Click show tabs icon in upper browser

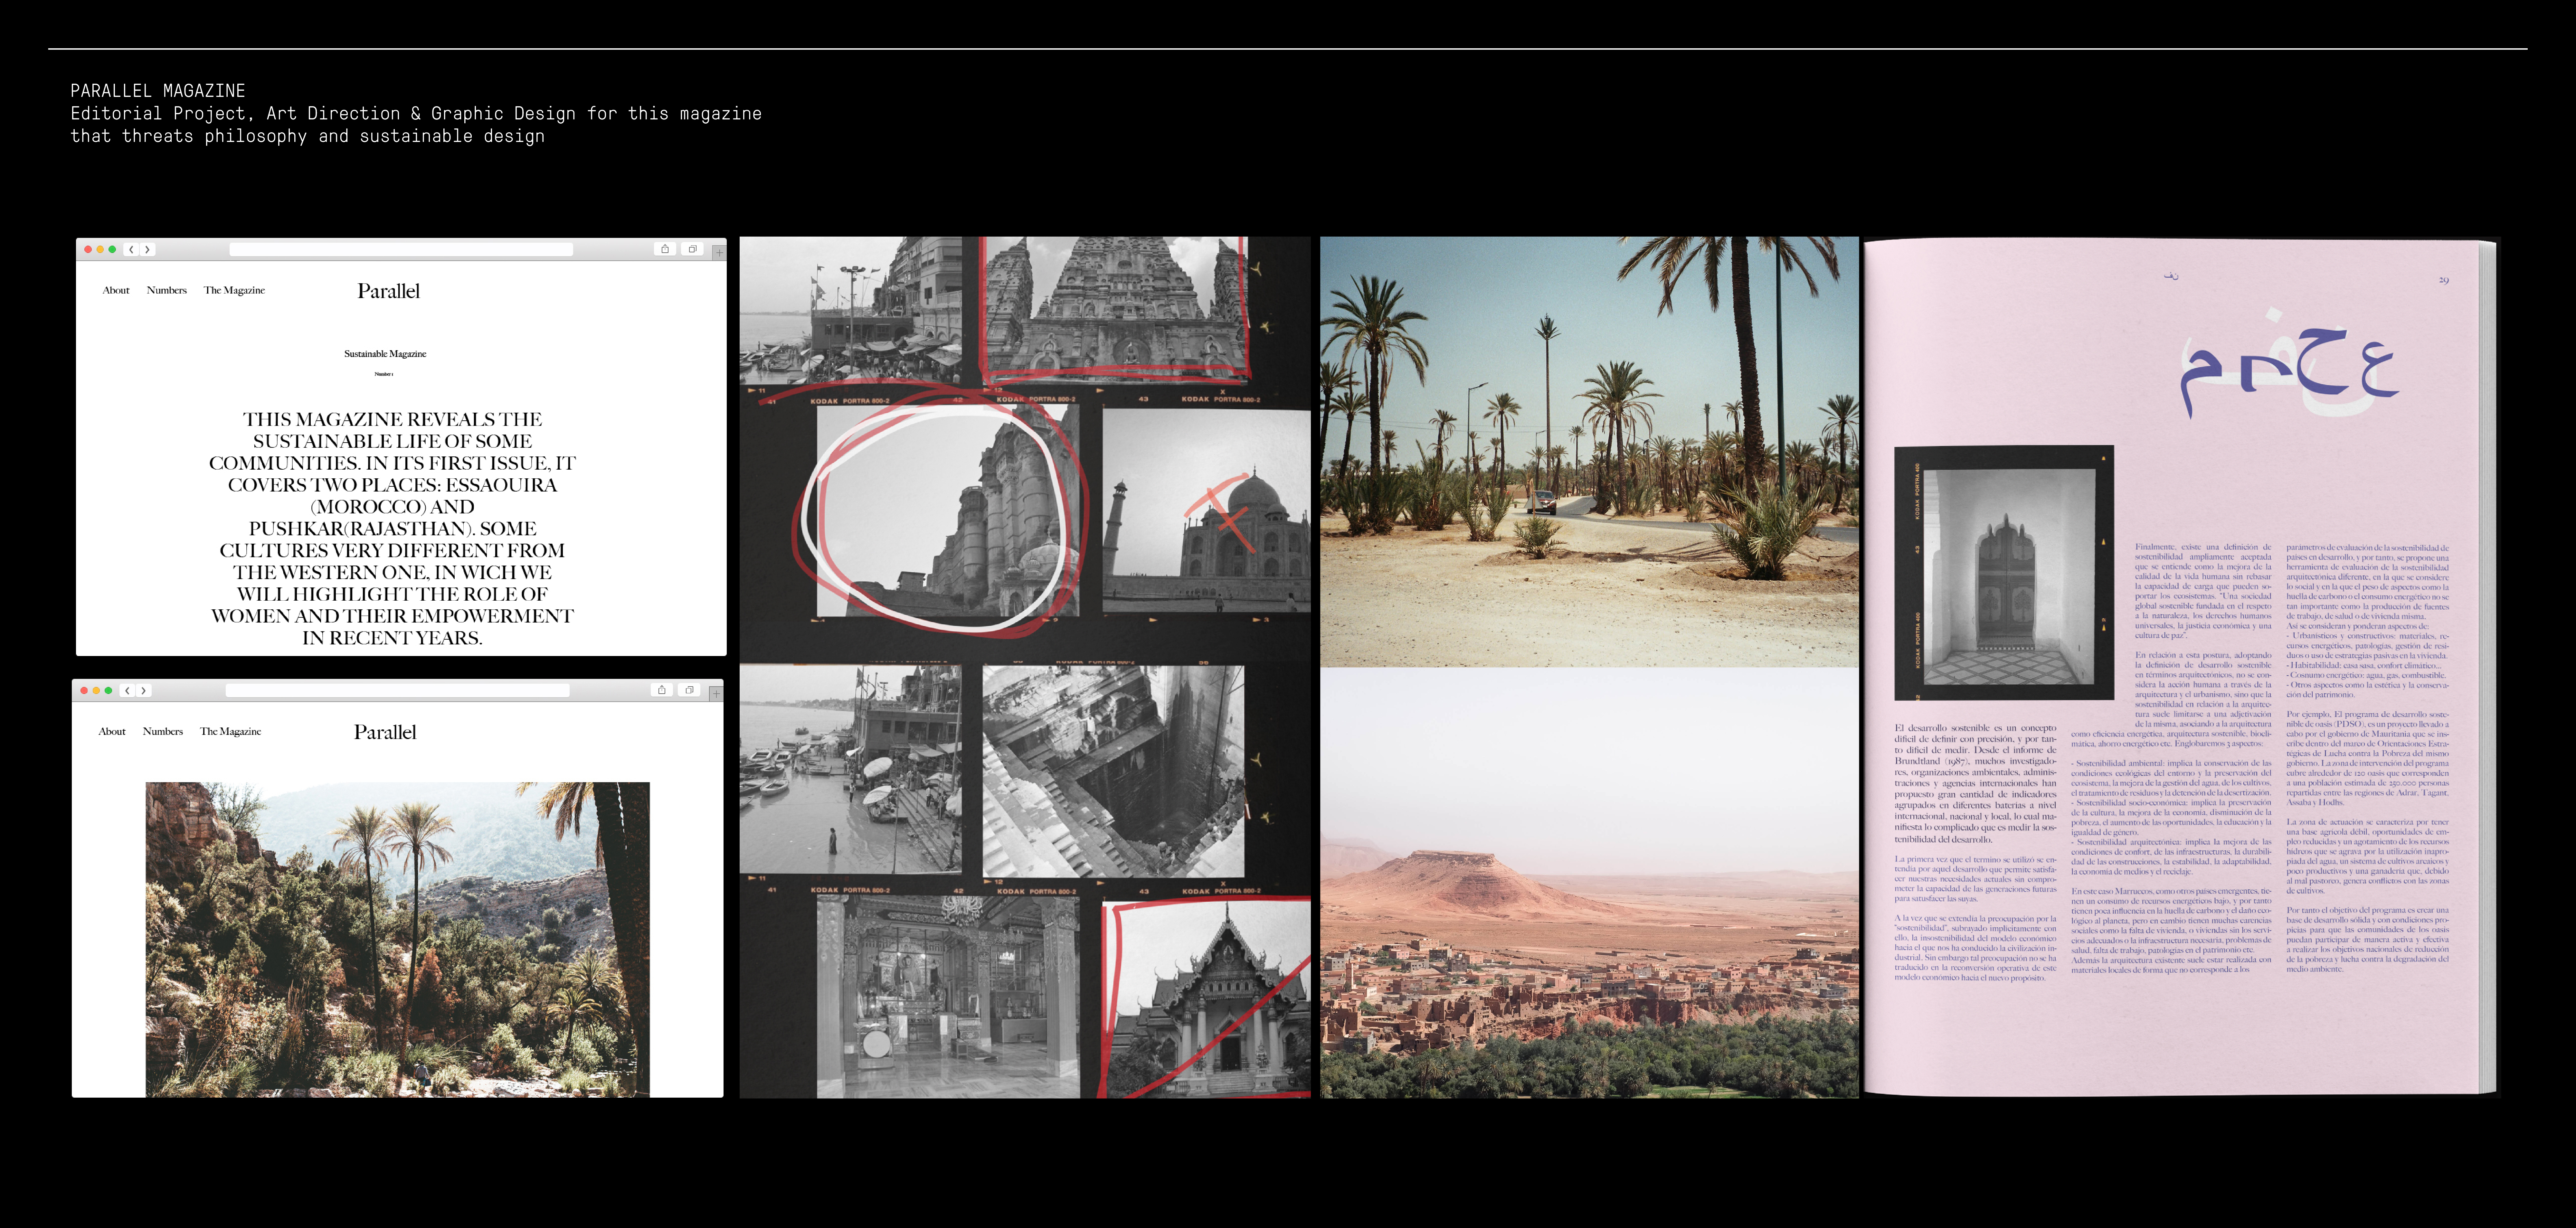click(692, 249)
